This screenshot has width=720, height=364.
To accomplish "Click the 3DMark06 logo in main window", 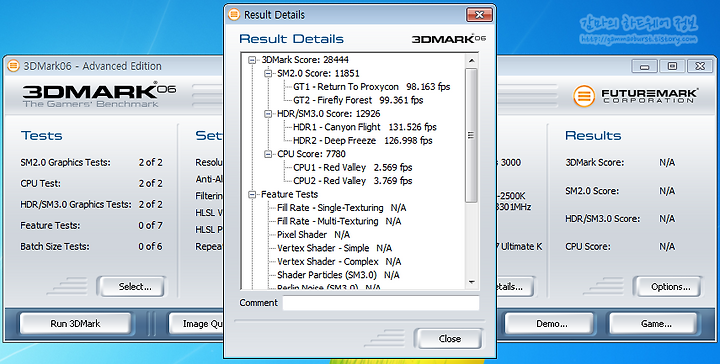I will [99, 95].
